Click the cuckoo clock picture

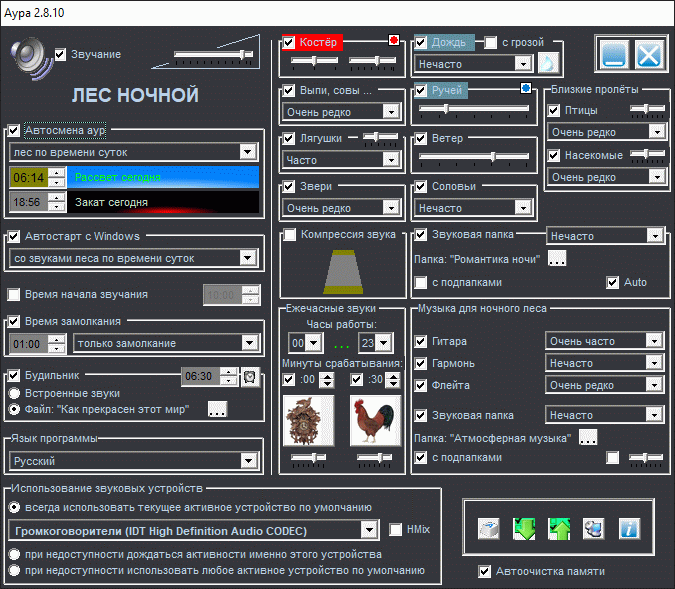[x=307, y=421]
